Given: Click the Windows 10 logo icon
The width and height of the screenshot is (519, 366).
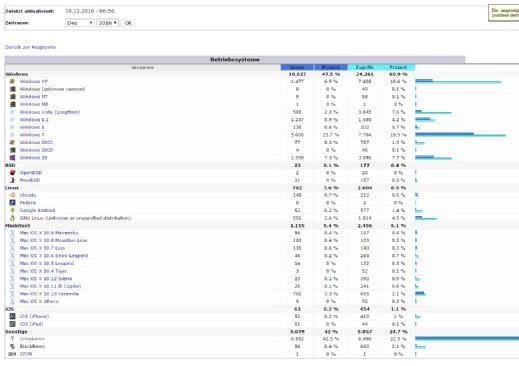Looking at the screenshot, I should pyautogui.click(x=12, y=157).
